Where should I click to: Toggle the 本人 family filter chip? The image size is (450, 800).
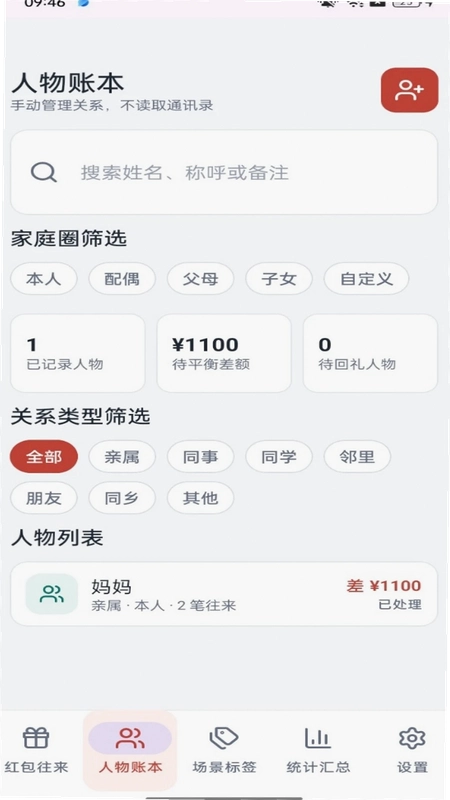[44, 279]
